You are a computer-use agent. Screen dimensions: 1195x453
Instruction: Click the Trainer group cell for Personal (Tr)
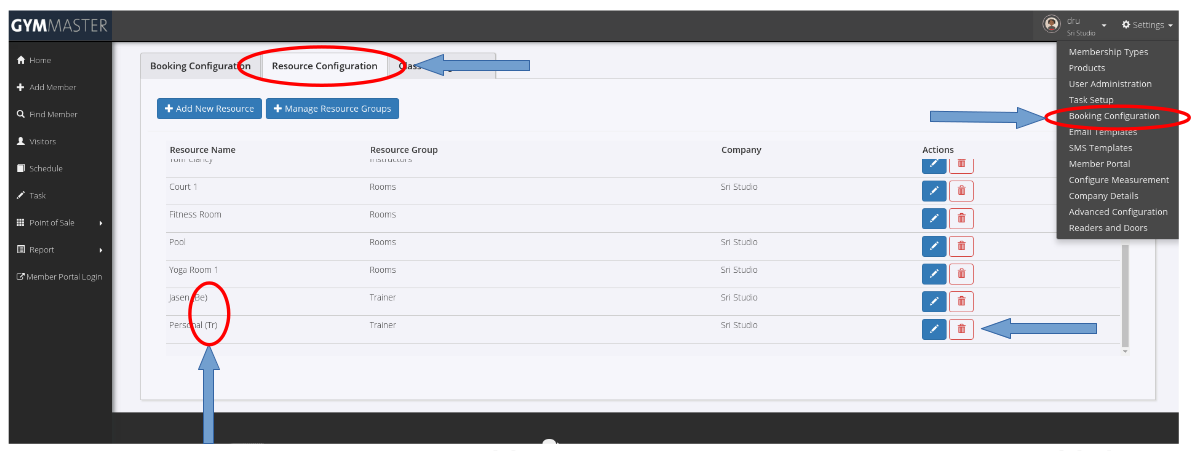tap(383, 325)
